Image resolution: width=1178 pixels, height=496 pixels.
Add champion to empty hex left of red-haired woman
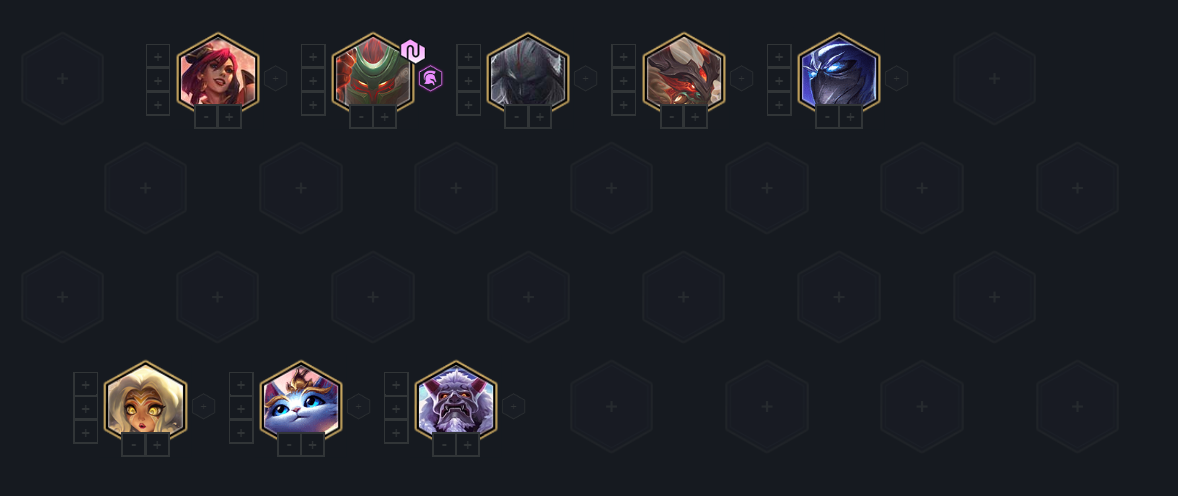62,78
